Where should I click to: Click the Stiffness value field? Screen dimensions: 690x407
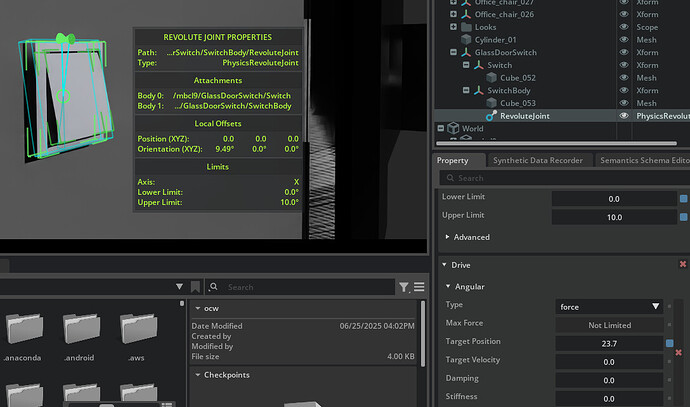[609, 399]
